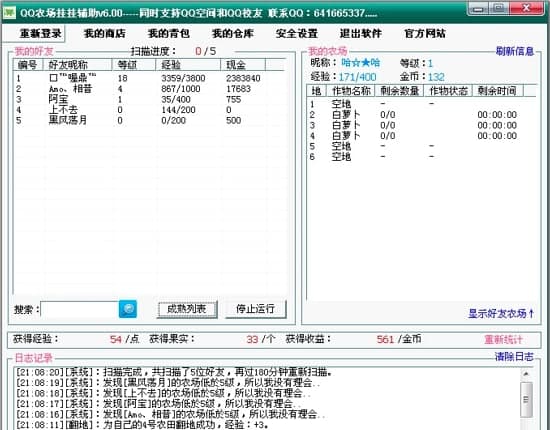Sort friends by 等级 column header
The width and height of the screenshot is (550, 430).
click(134, 65)
